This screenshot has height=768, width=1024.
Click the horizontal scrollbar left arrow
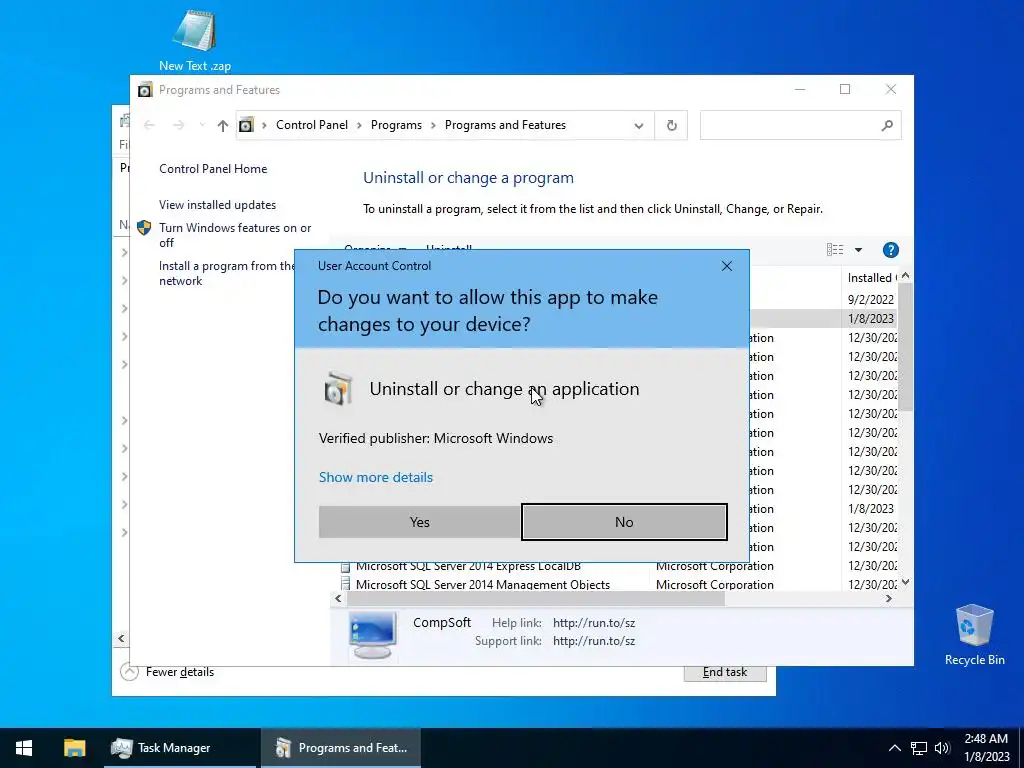tap(338, 598)
